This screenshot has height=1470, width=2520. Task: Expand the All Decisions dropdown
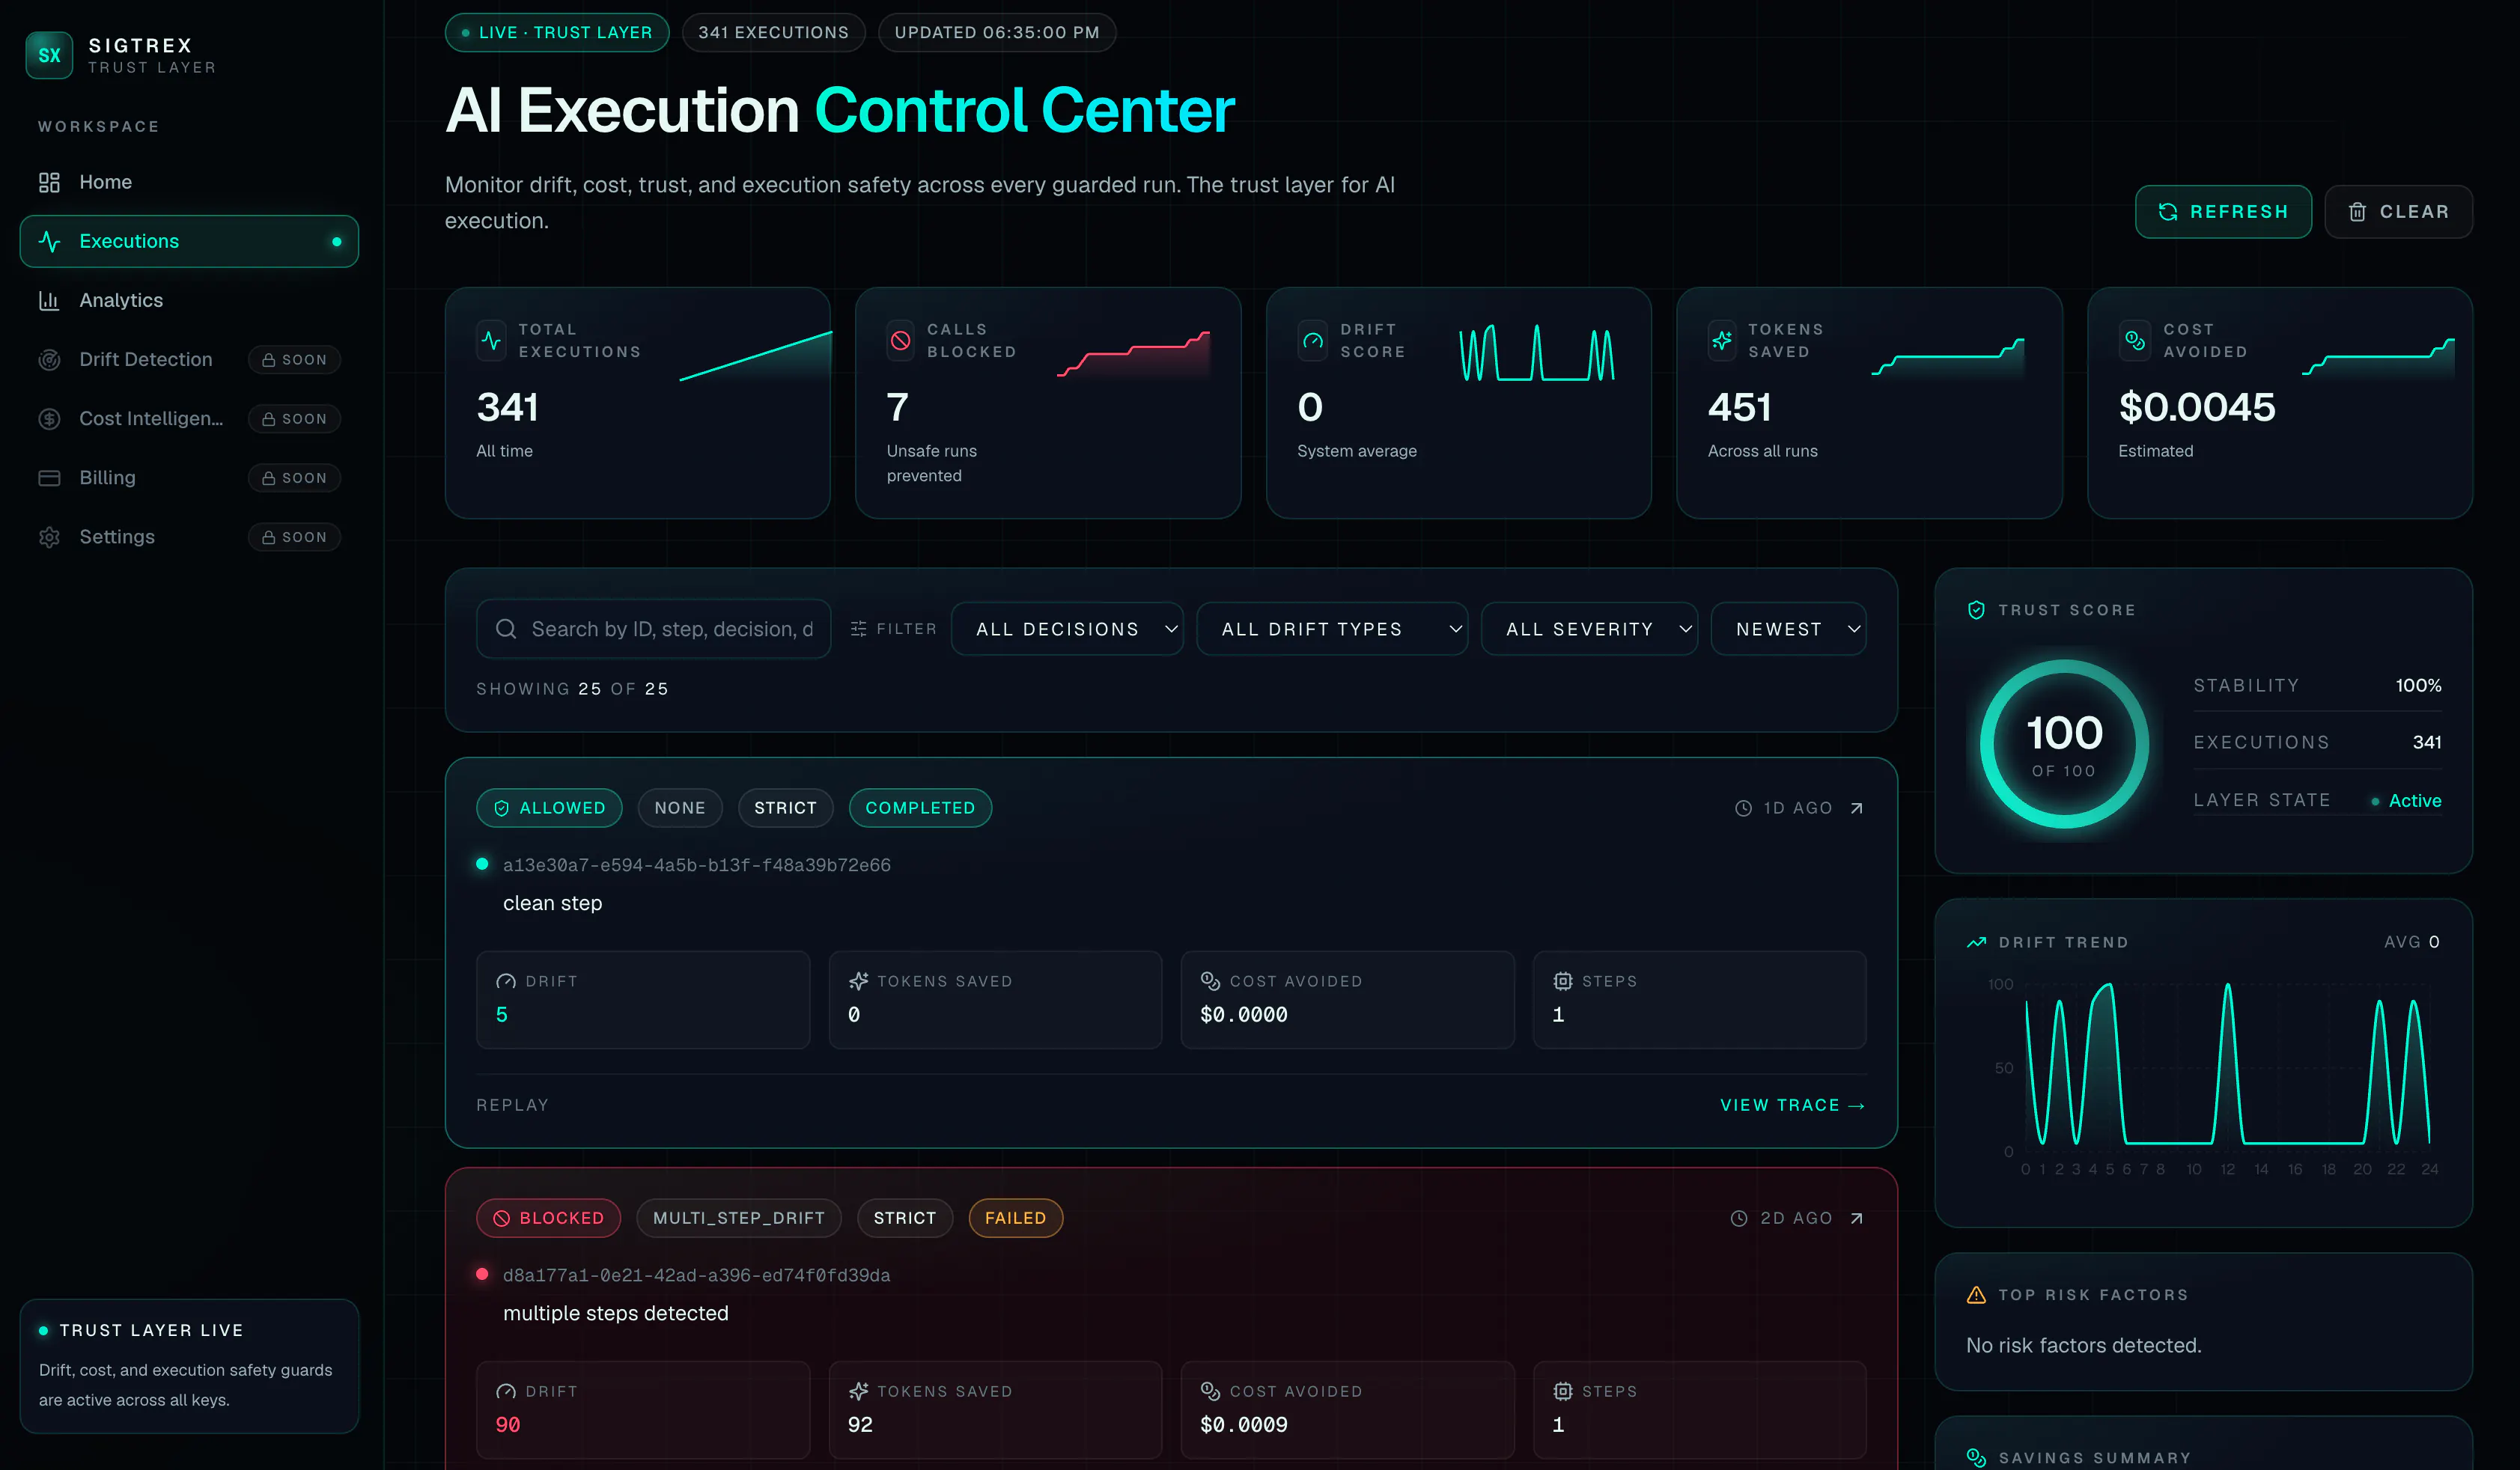click(x=1067, y=629)
